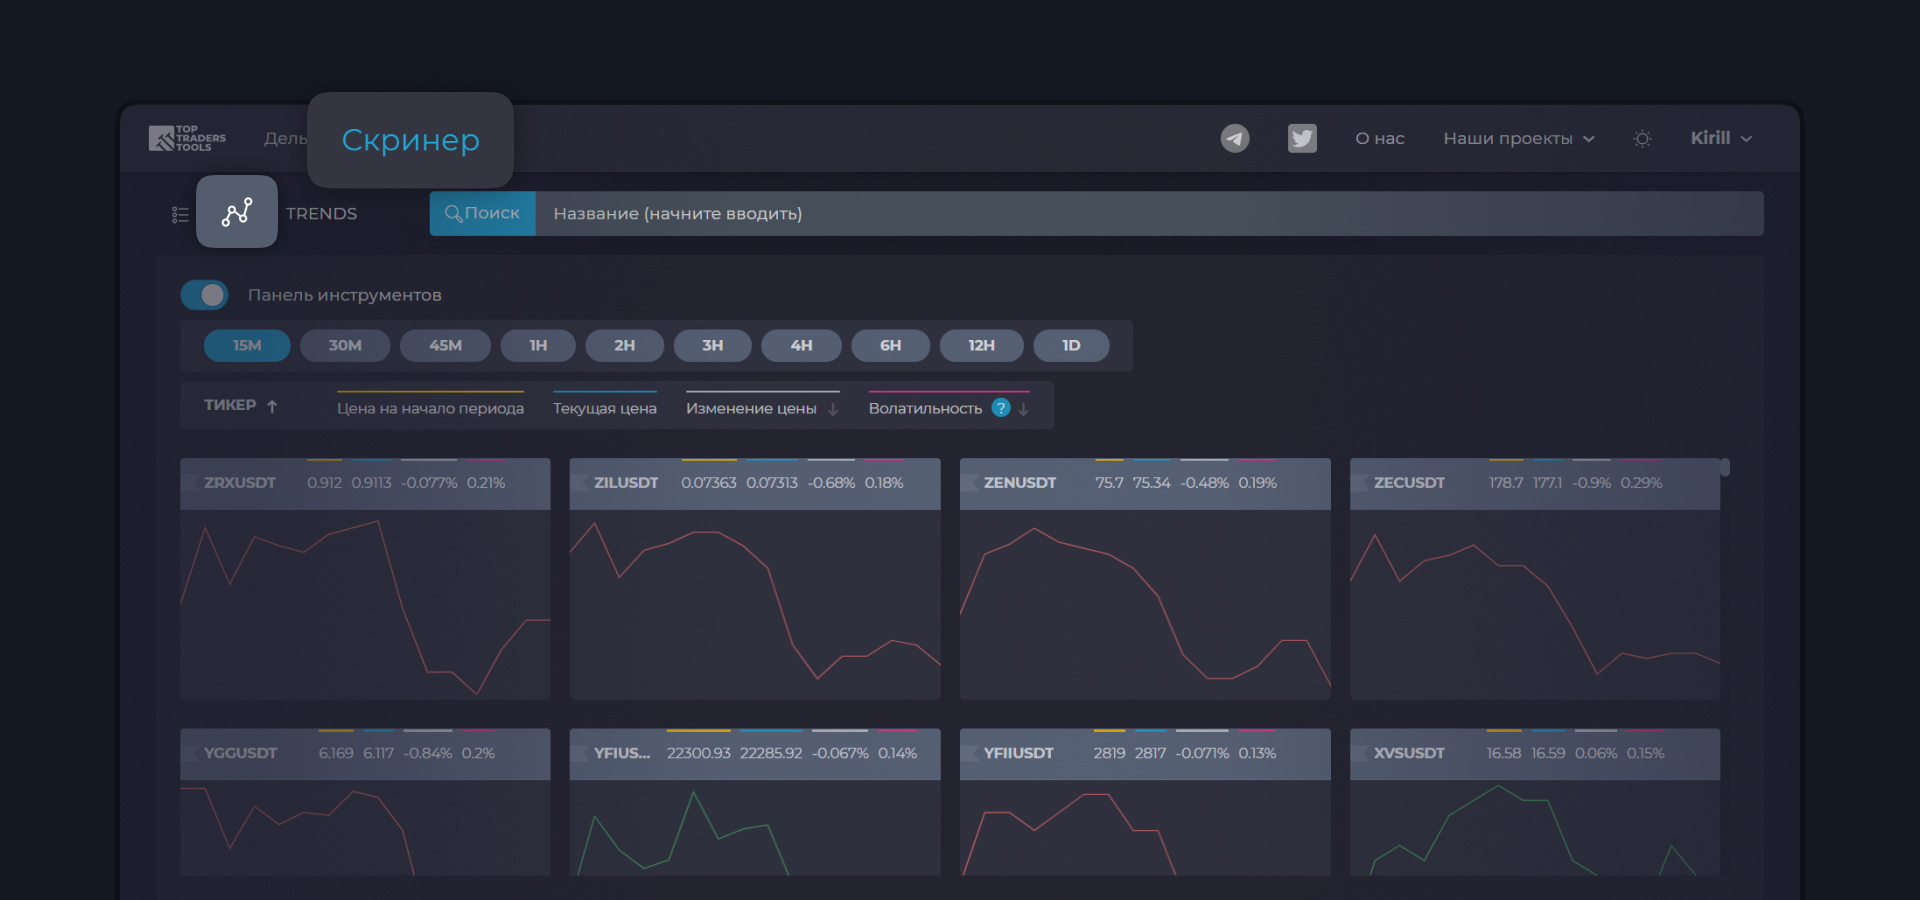Screen dimensions: 1920x900
Task: Click the charts list scrollbar handle
Action: point(1725,467)
